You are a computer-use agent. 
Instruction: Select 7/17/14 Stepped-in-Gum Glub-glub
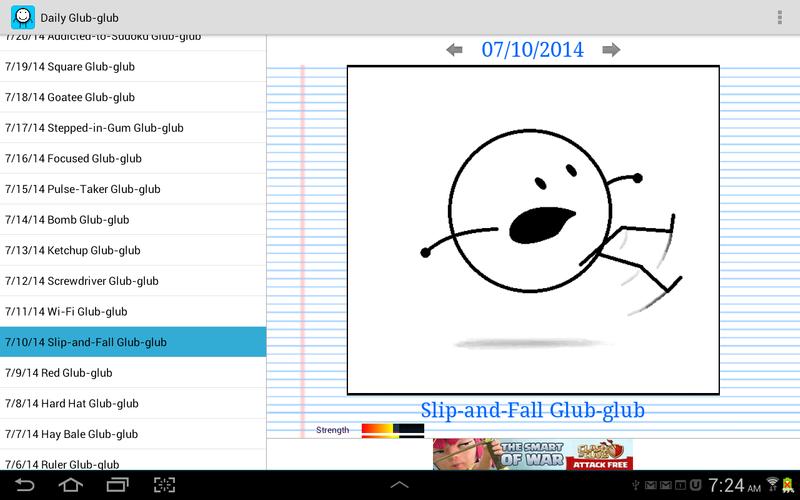tap(133, 128)
